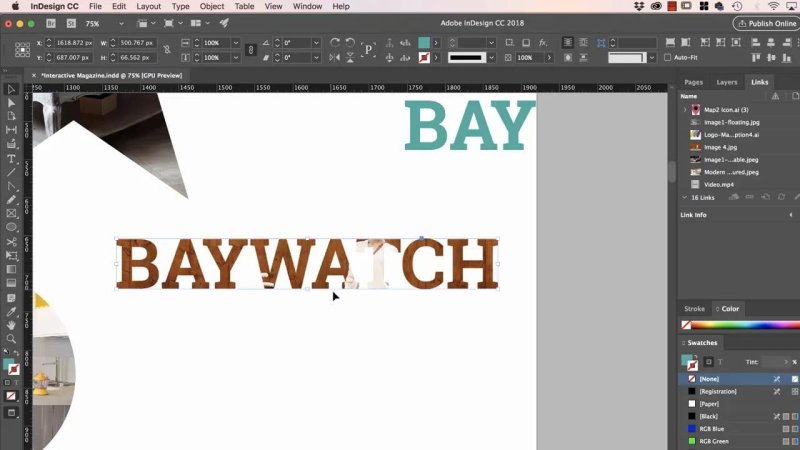
Task: Click the GPU performance rocket icon
Action: [224, 23]
